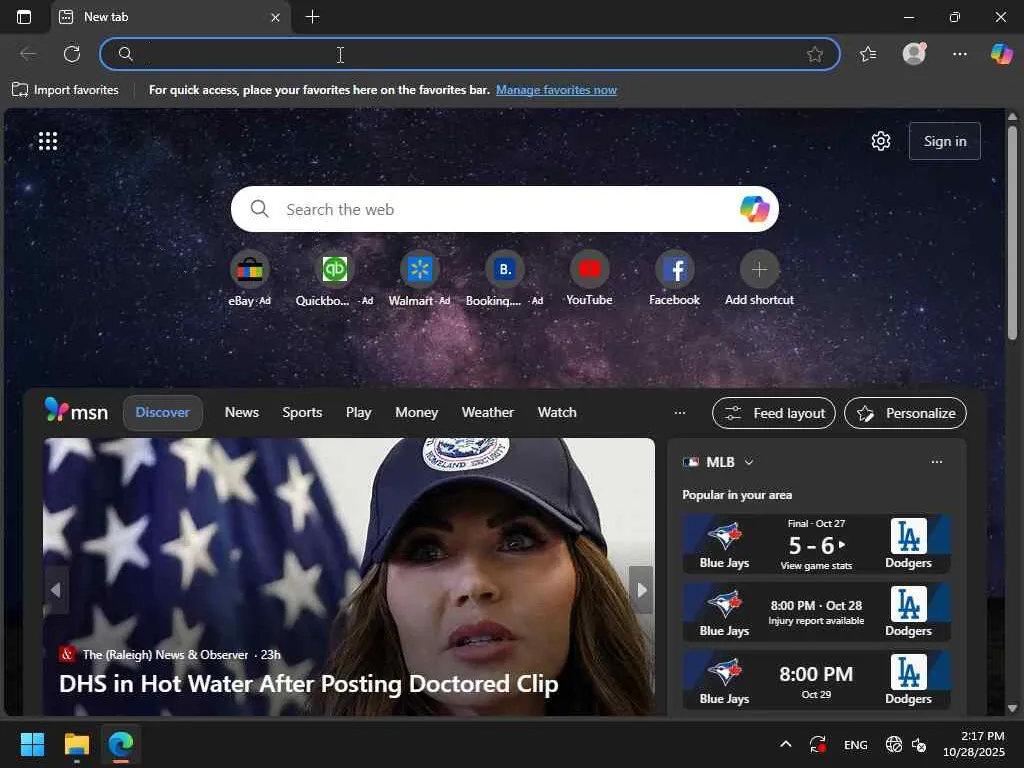Click Add shortcut plus tile
1024x768 pixels.
tap(759, 278)
